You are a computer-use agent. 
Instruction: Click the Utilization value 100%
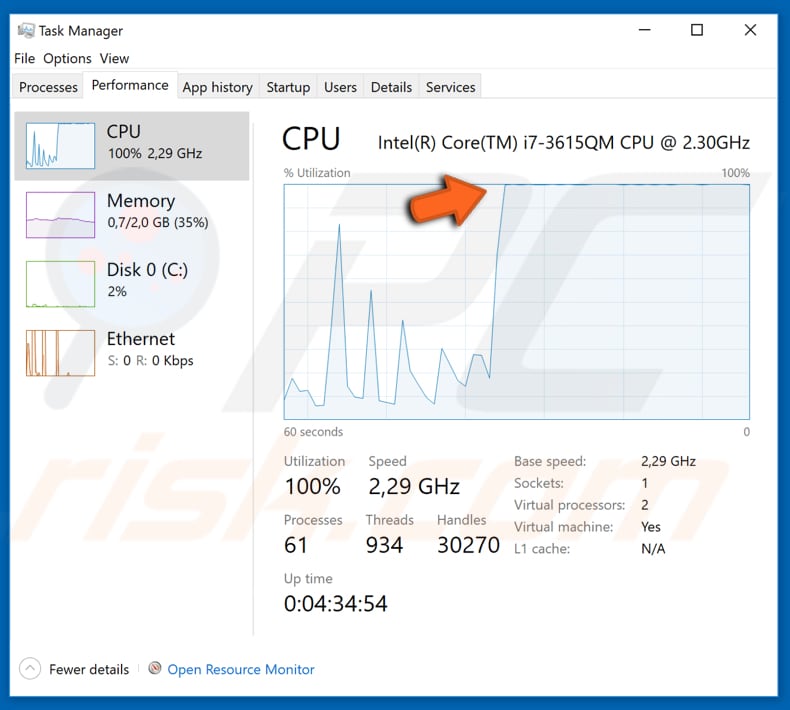312,486
